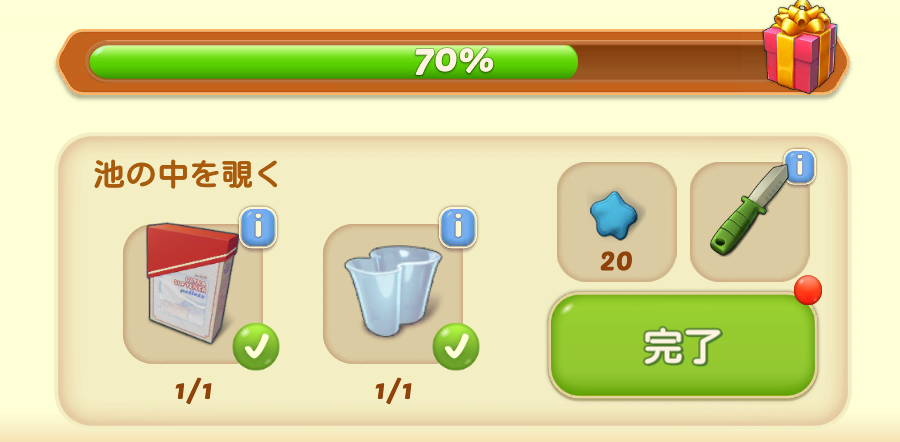
Task: Tap the red notification dot on 完了
Action: tap(808, 290)
